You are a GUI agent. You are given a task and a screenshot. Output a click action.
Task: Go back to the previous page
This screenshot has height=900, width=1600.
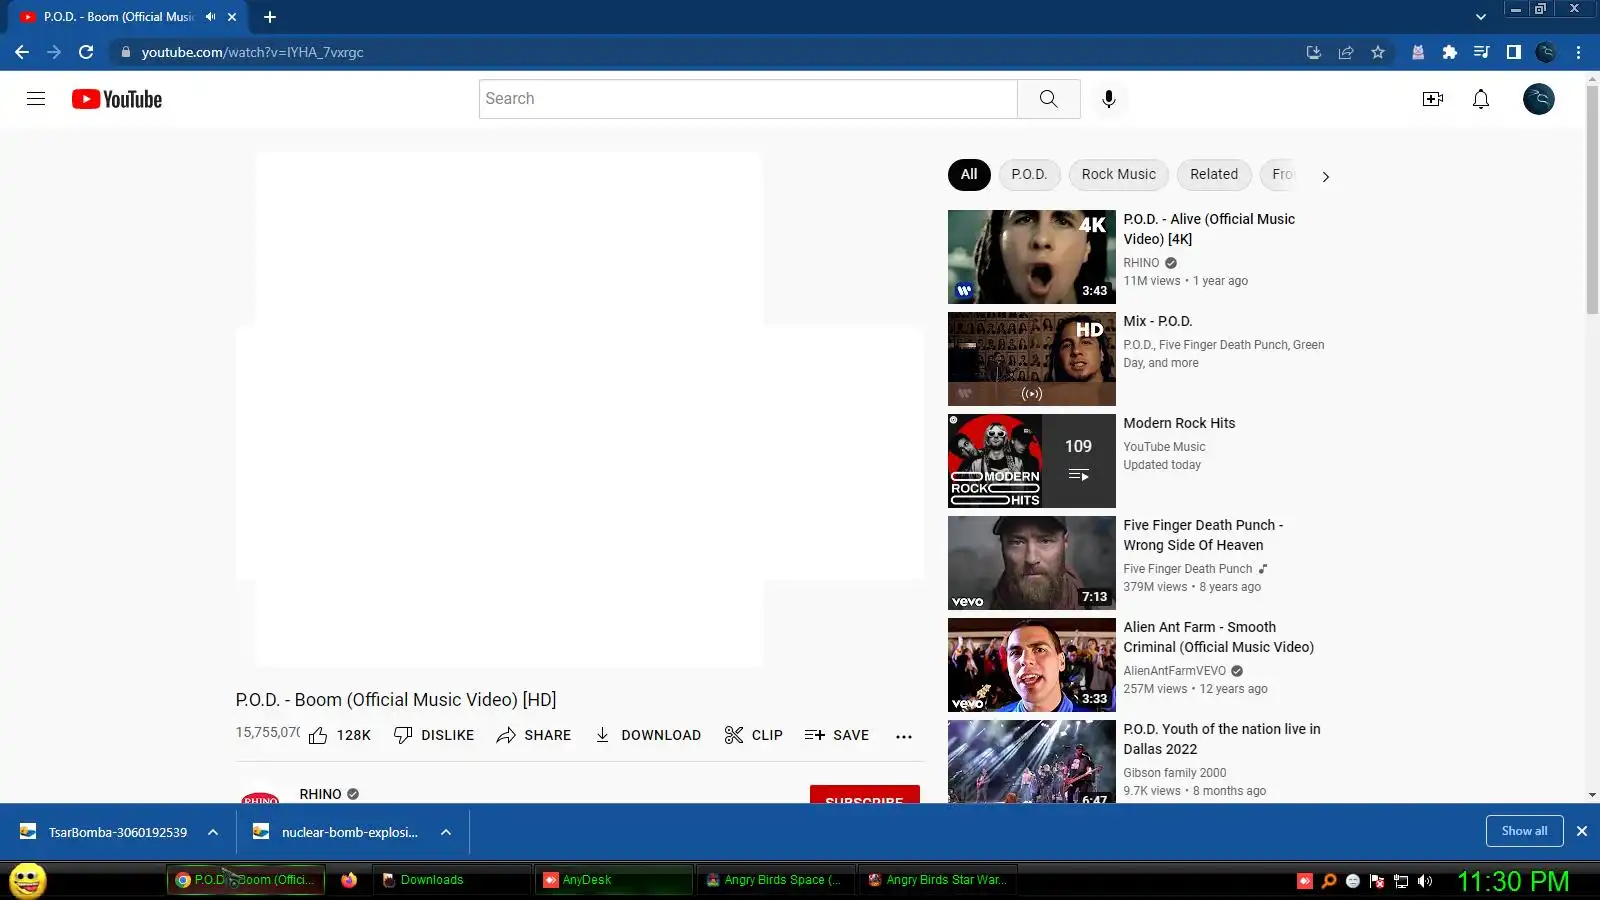click(x=22, y=52)
